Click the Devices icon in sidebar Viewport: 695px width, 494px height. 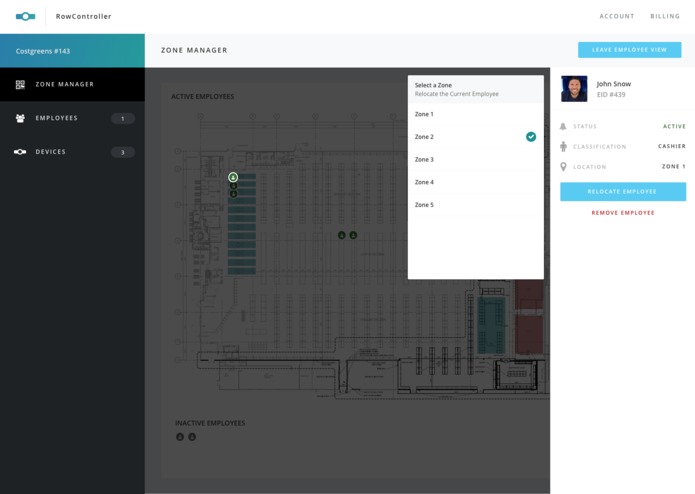(20, 152)
